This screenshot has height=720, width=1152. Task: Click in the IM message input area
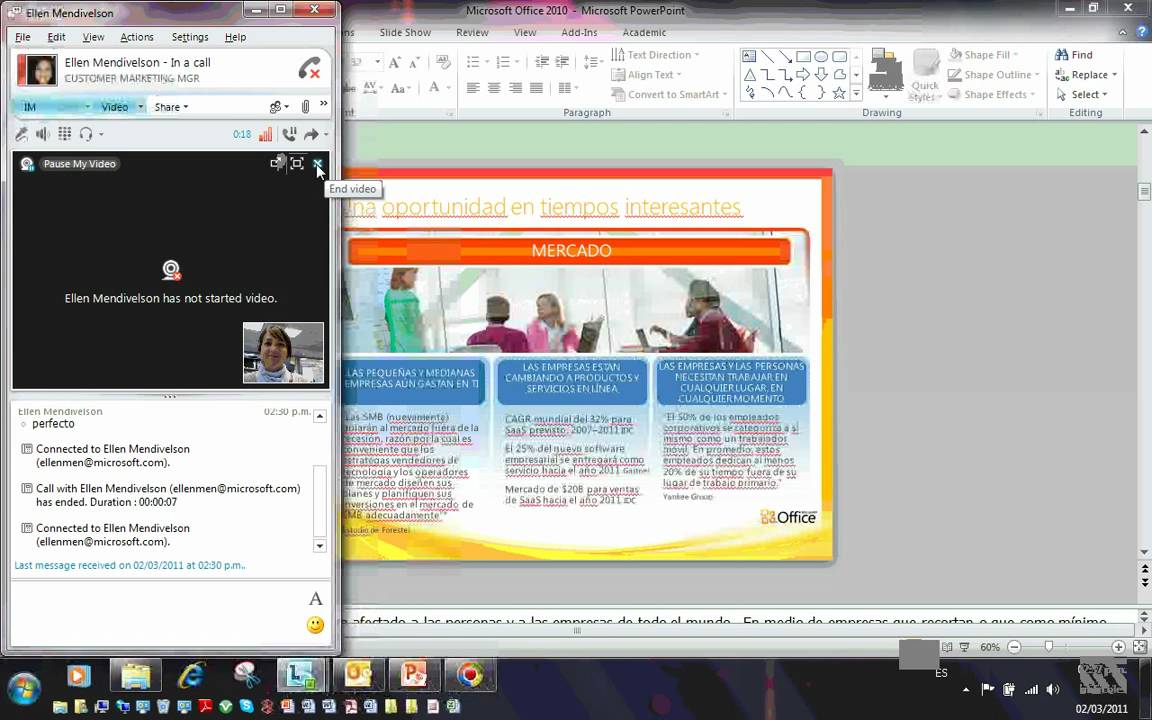158,613
